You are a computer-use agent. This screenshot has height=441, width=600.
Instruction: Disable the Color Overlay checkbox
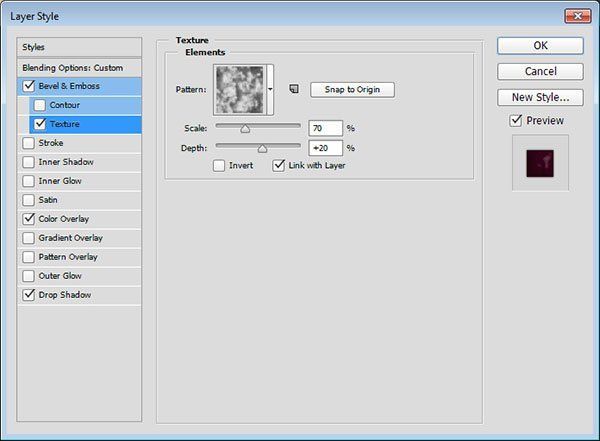pos(28,219)
